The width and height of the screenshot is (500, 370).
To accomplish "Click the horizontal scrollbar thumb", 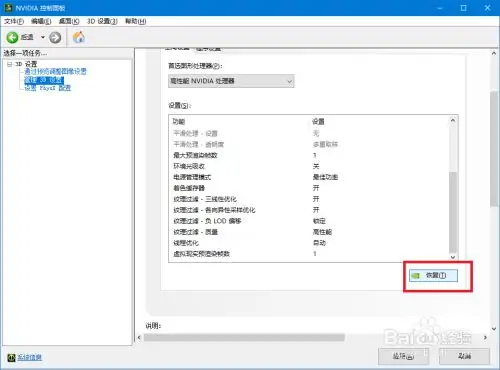I will click(x=244, y=338).
